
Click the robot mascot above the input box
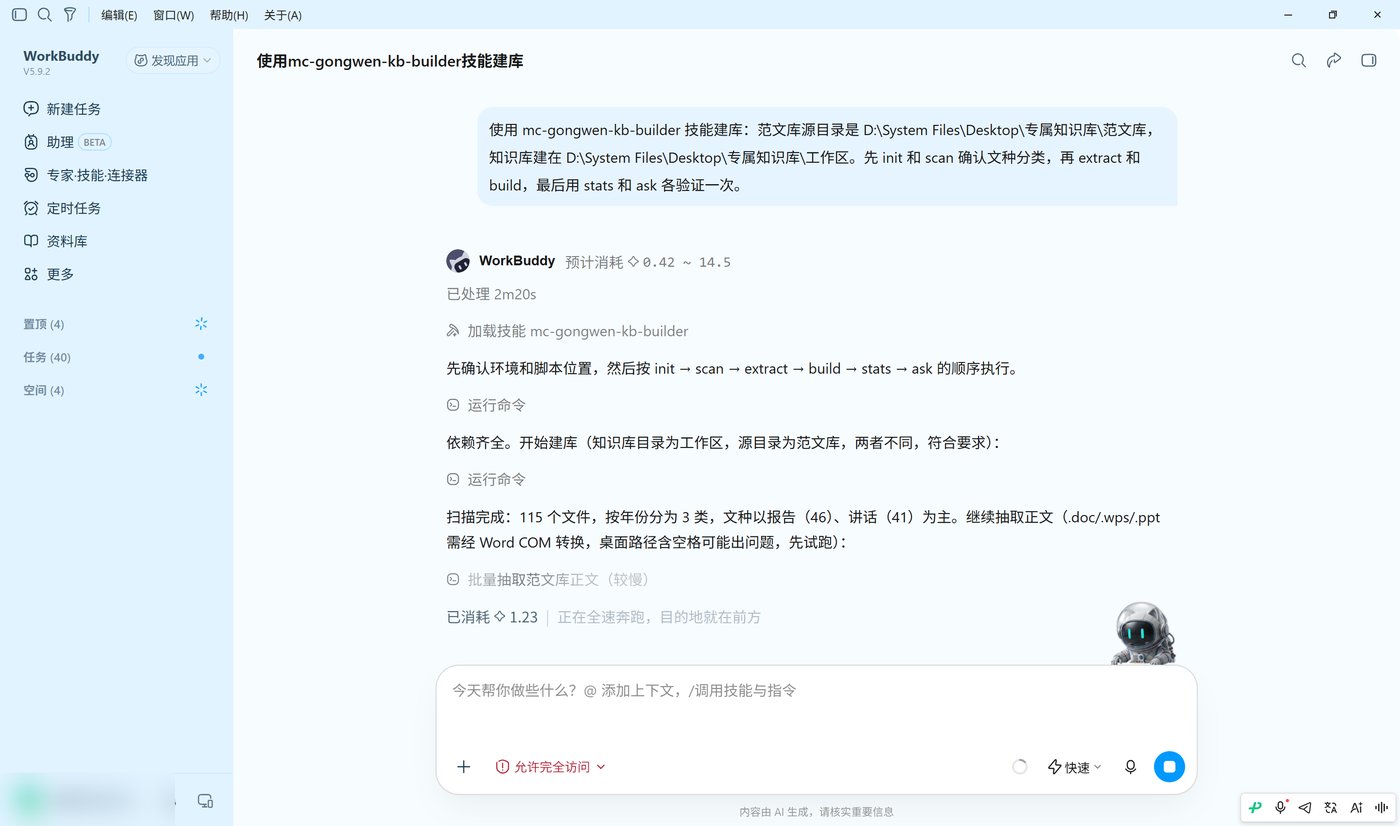pos(1141,633)
